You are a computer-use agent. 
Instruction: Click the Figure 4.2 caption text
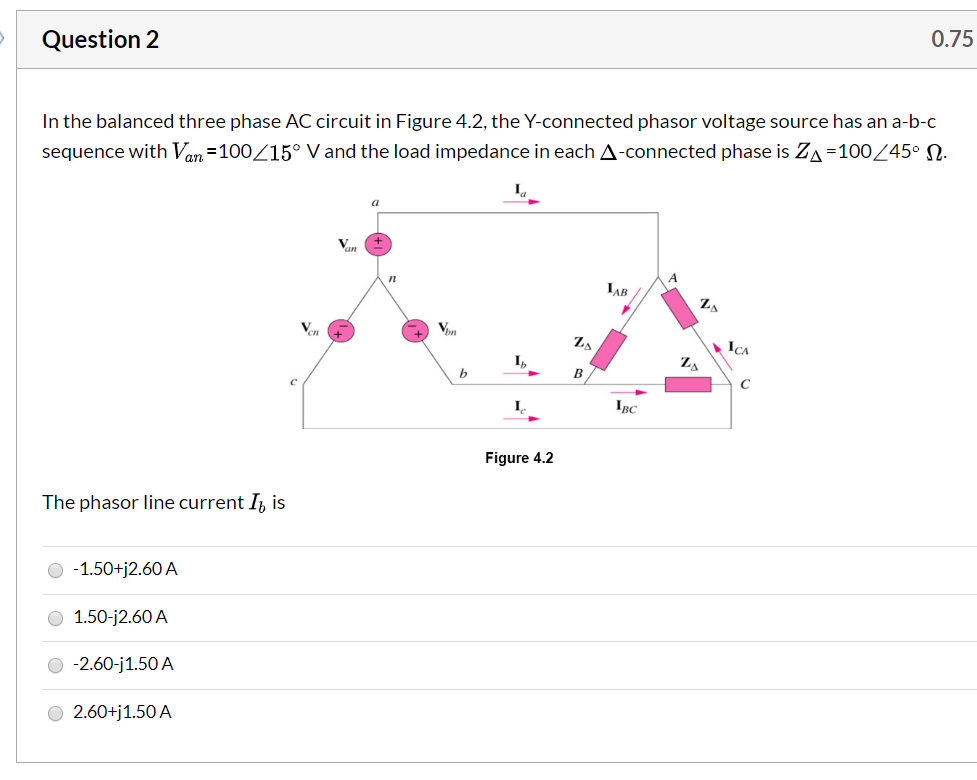coord(518,458)
